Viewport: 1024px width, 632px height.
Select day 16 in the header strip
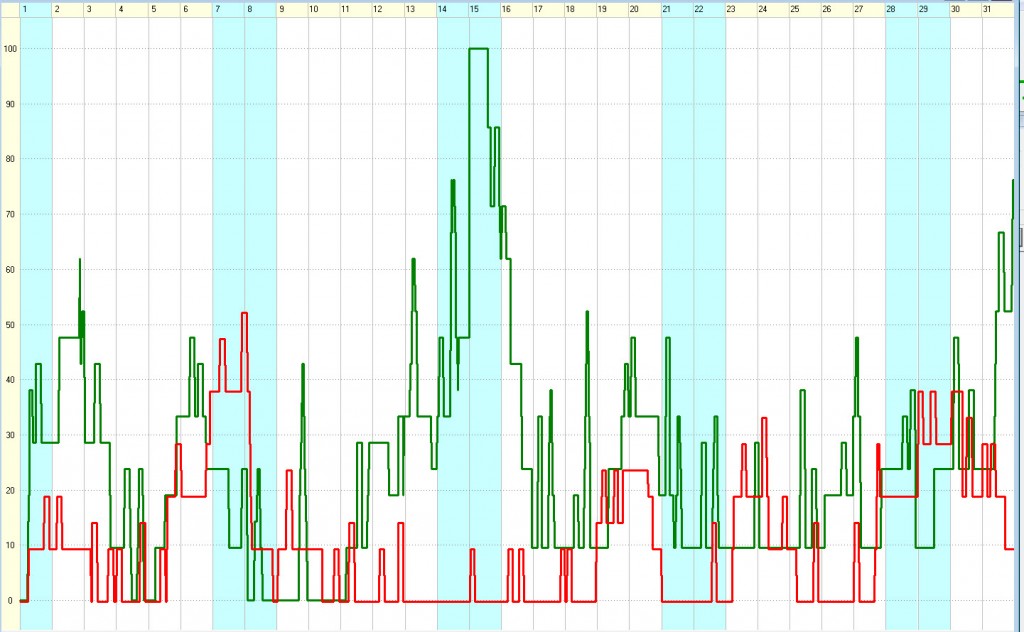coord(517,9)
